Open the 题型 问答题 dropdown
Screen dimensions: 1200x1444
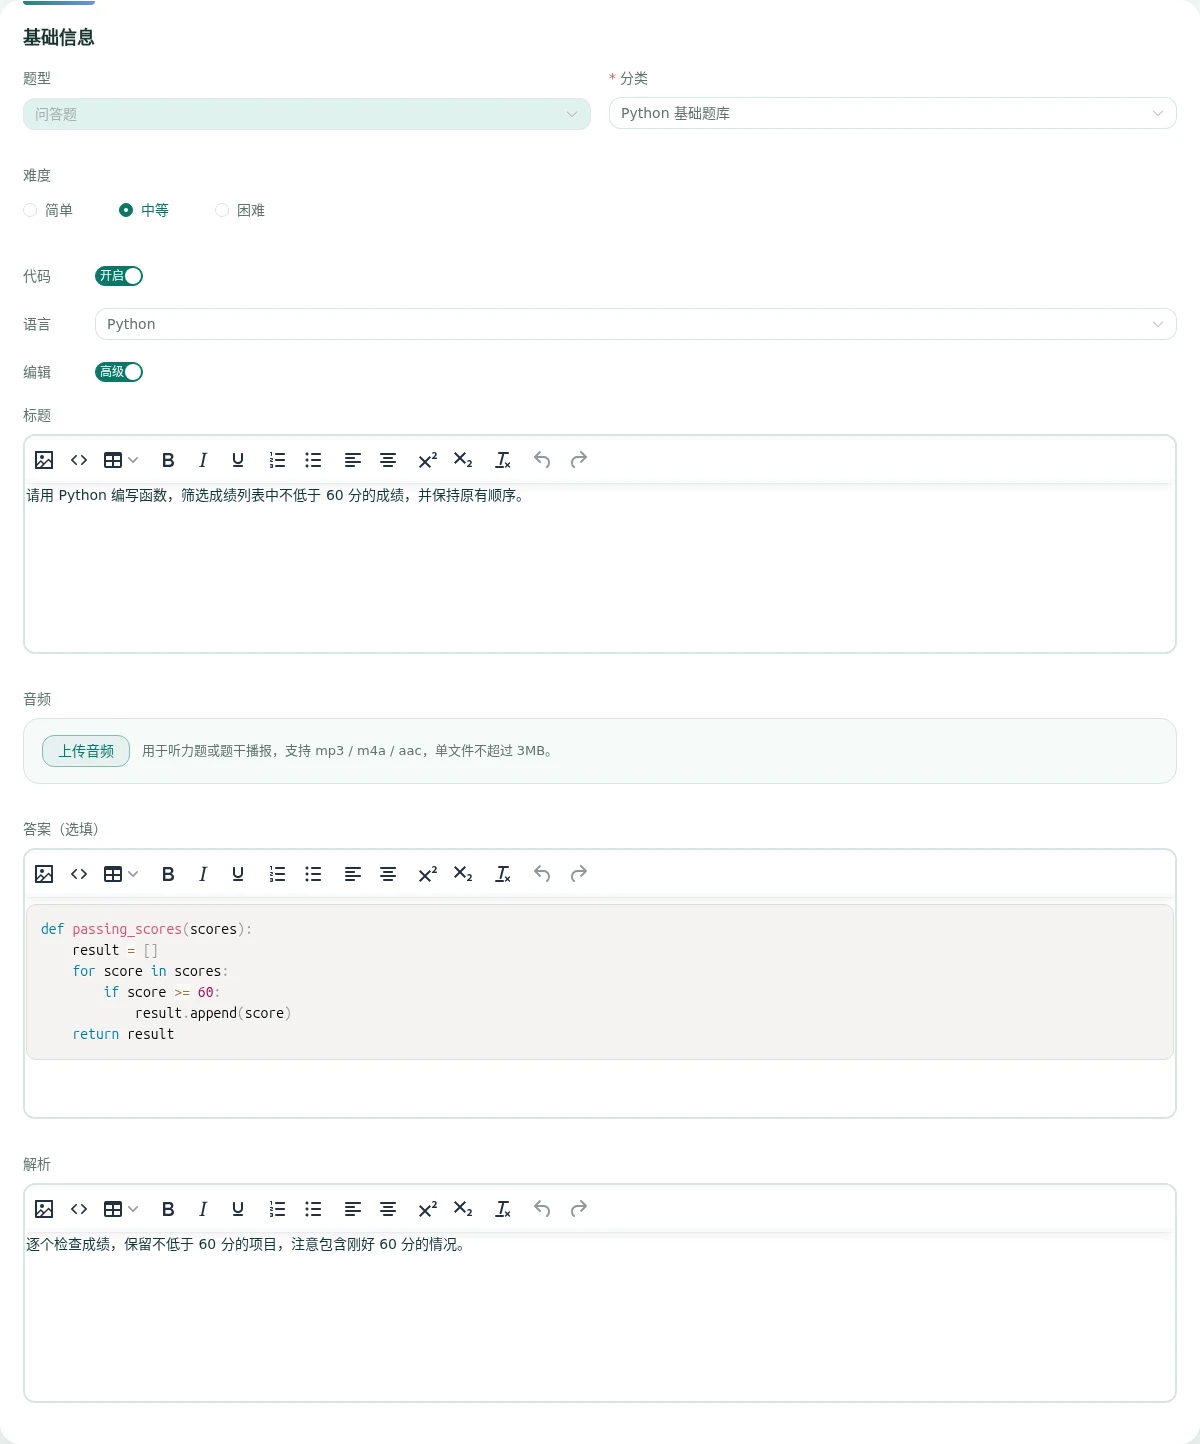(307, 114)
